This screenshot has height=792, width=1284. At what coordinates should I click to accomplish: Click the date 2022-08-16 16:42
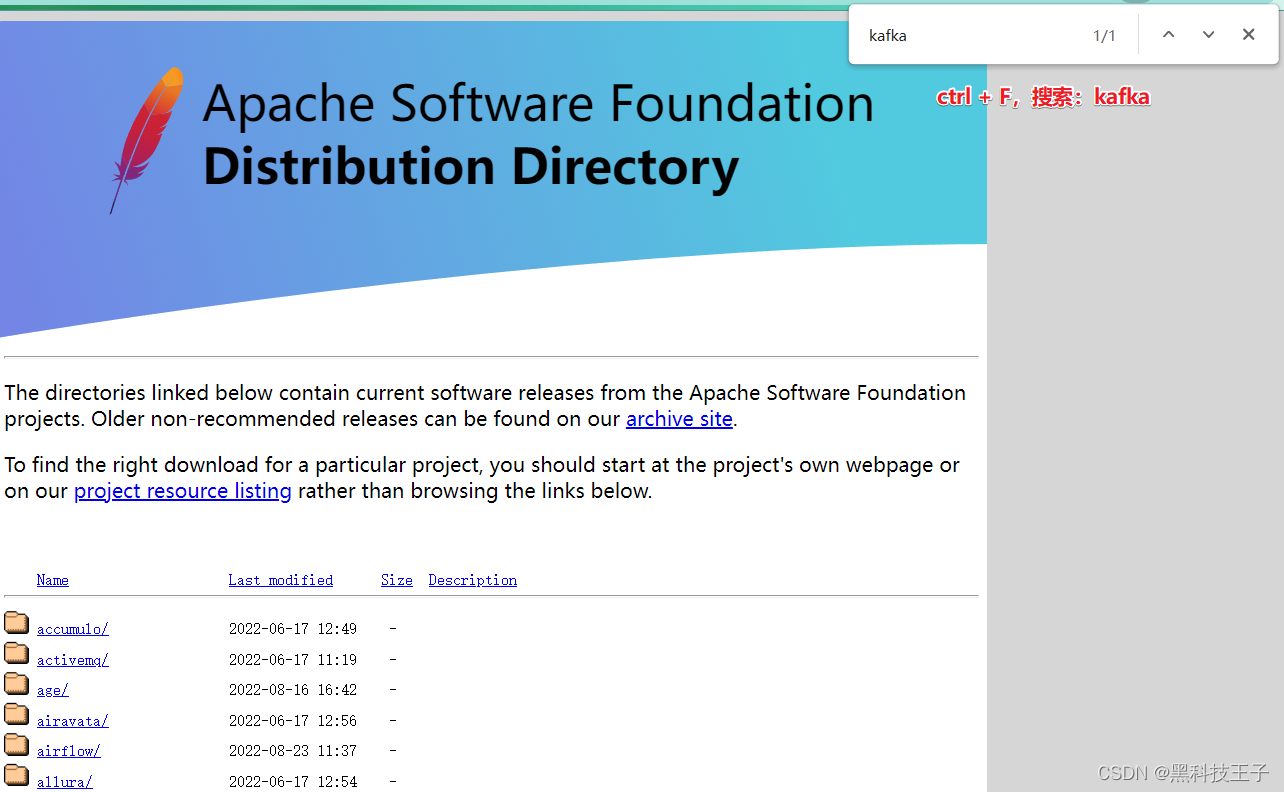point(293,690)
